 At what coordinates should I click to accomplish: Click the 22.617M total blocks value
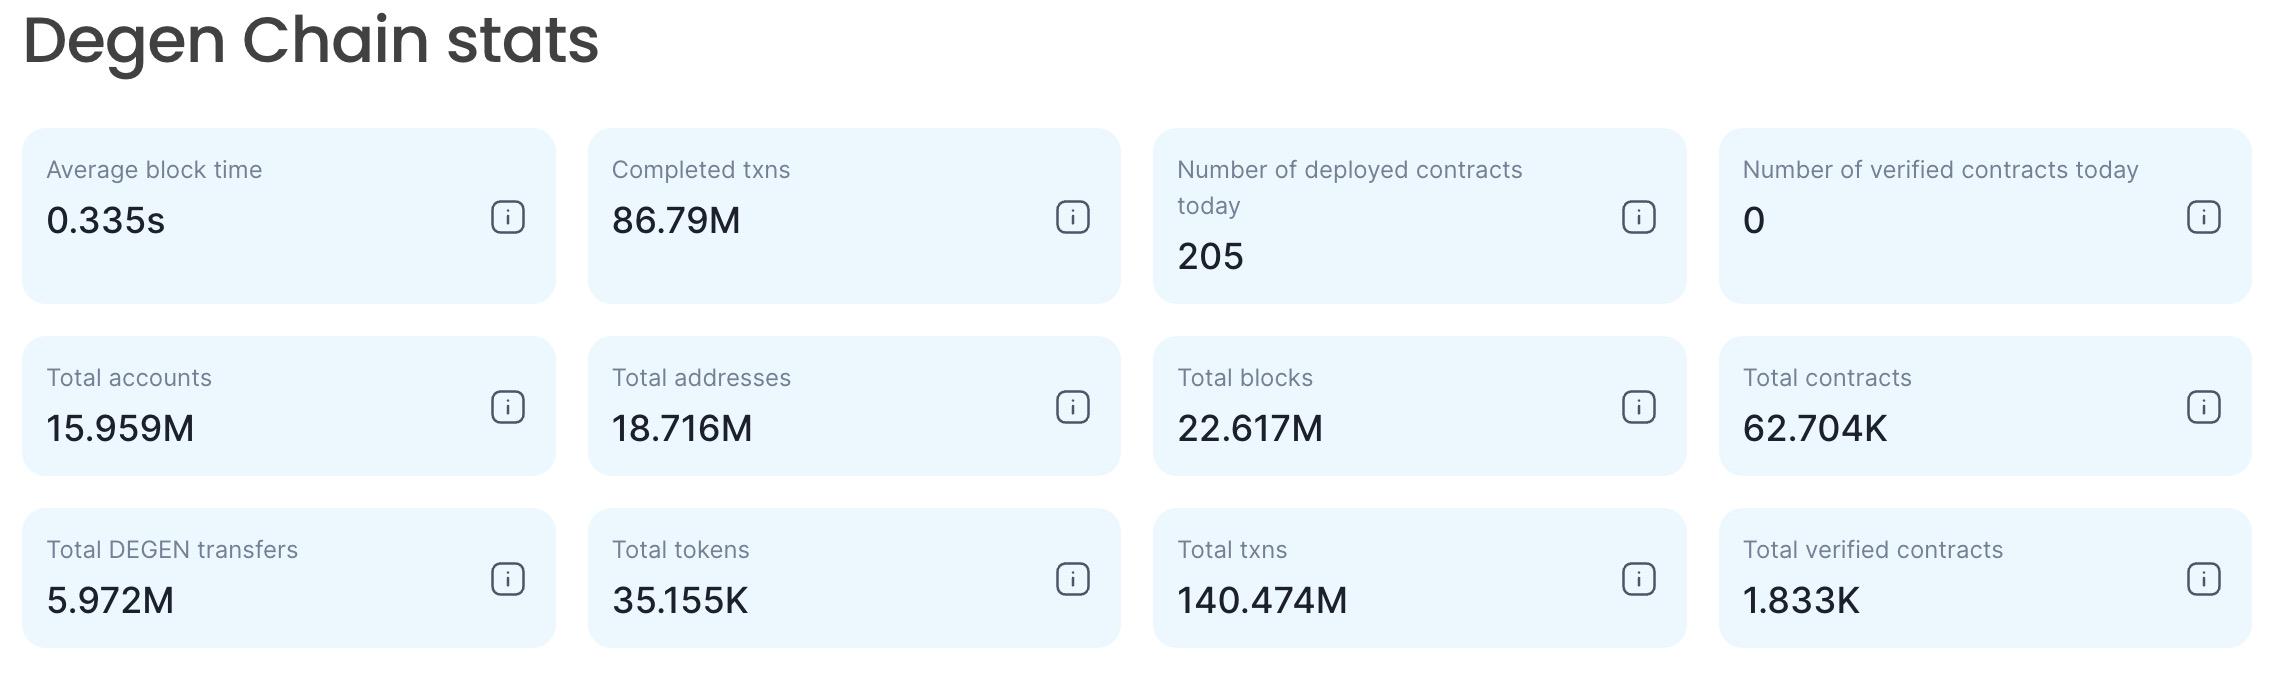1249,429
